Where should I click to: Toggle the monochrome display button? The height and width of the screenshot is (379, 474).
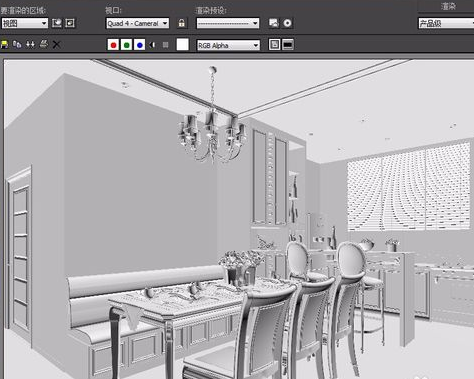coord(165,45)
